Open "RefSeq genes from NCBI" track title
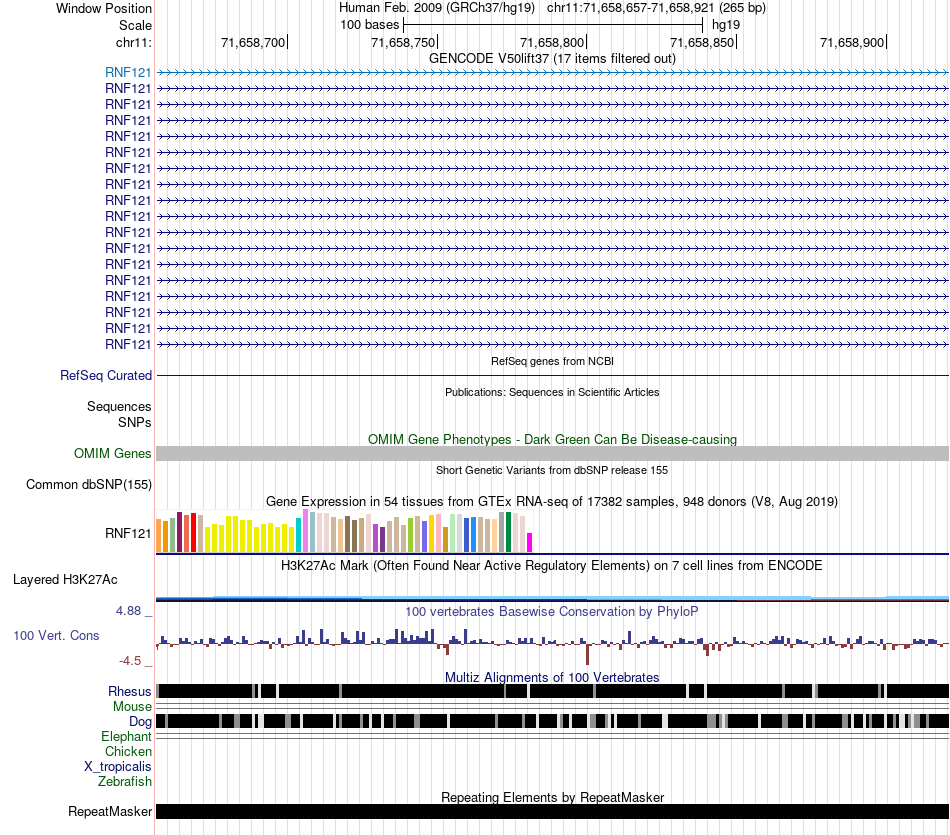 coord(552,361)
